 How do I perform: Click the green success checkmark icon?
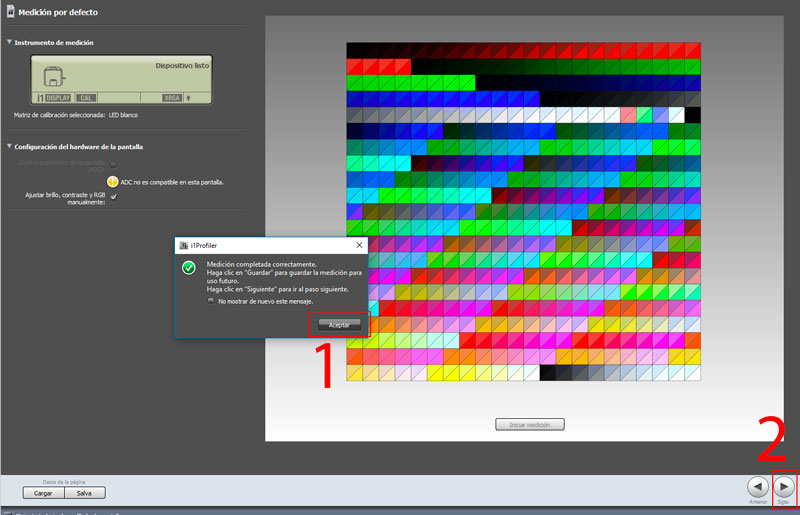[188, 268]
